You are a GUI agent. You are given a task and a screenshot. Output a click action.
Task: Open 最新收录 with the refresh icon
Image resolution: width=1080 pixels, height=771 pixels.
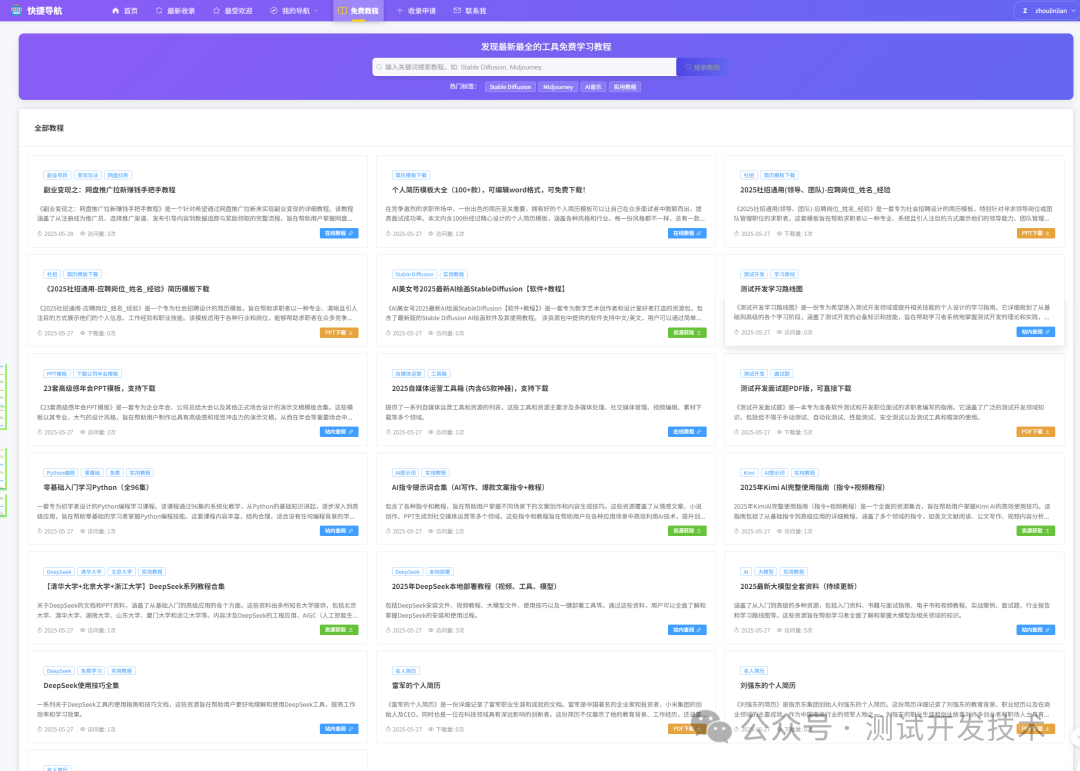(x=160, y=10)
